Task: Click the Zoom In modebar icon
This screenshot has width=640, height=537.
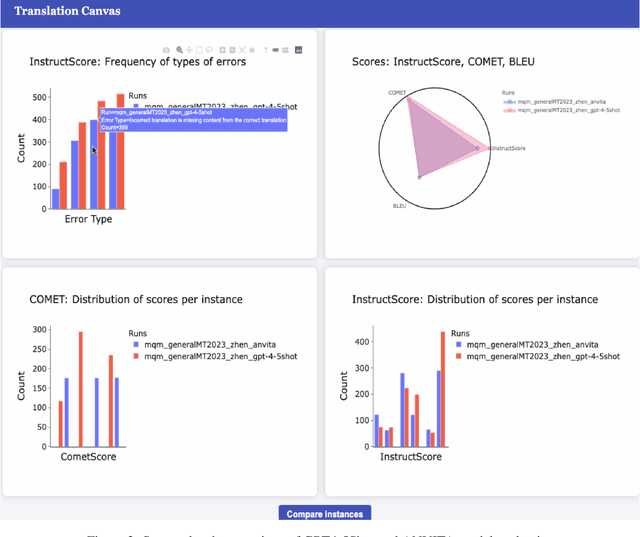Action: [x=222, y=49]
